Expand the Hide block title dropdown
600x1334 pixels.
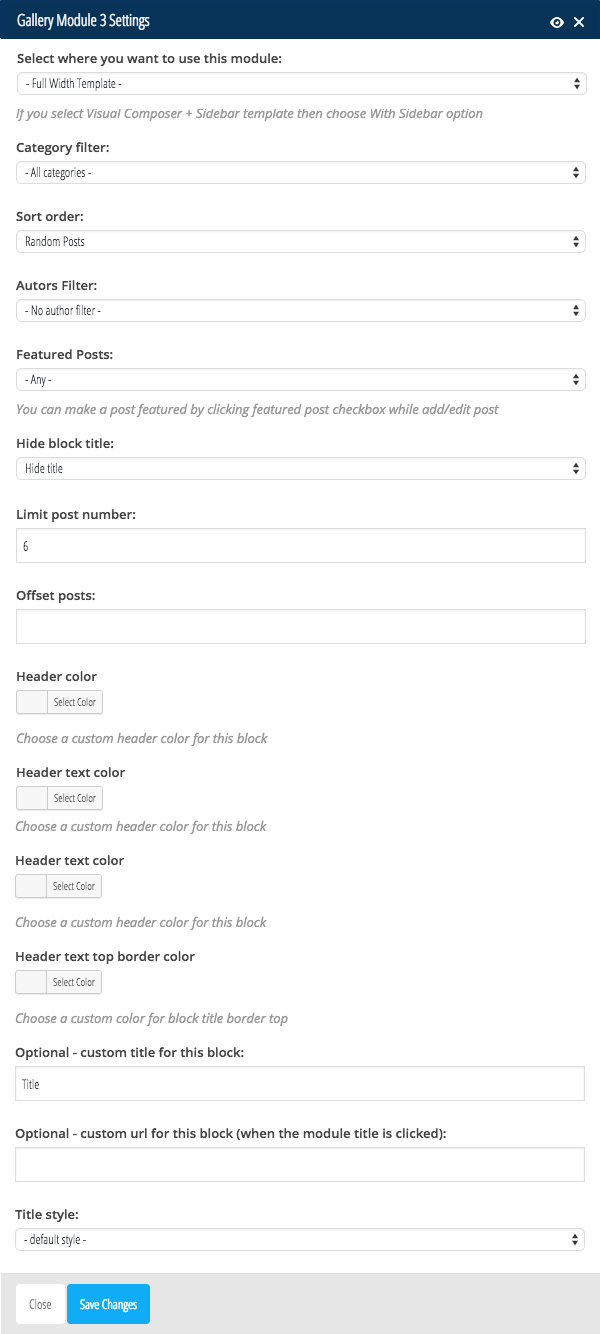coord(300,468)
